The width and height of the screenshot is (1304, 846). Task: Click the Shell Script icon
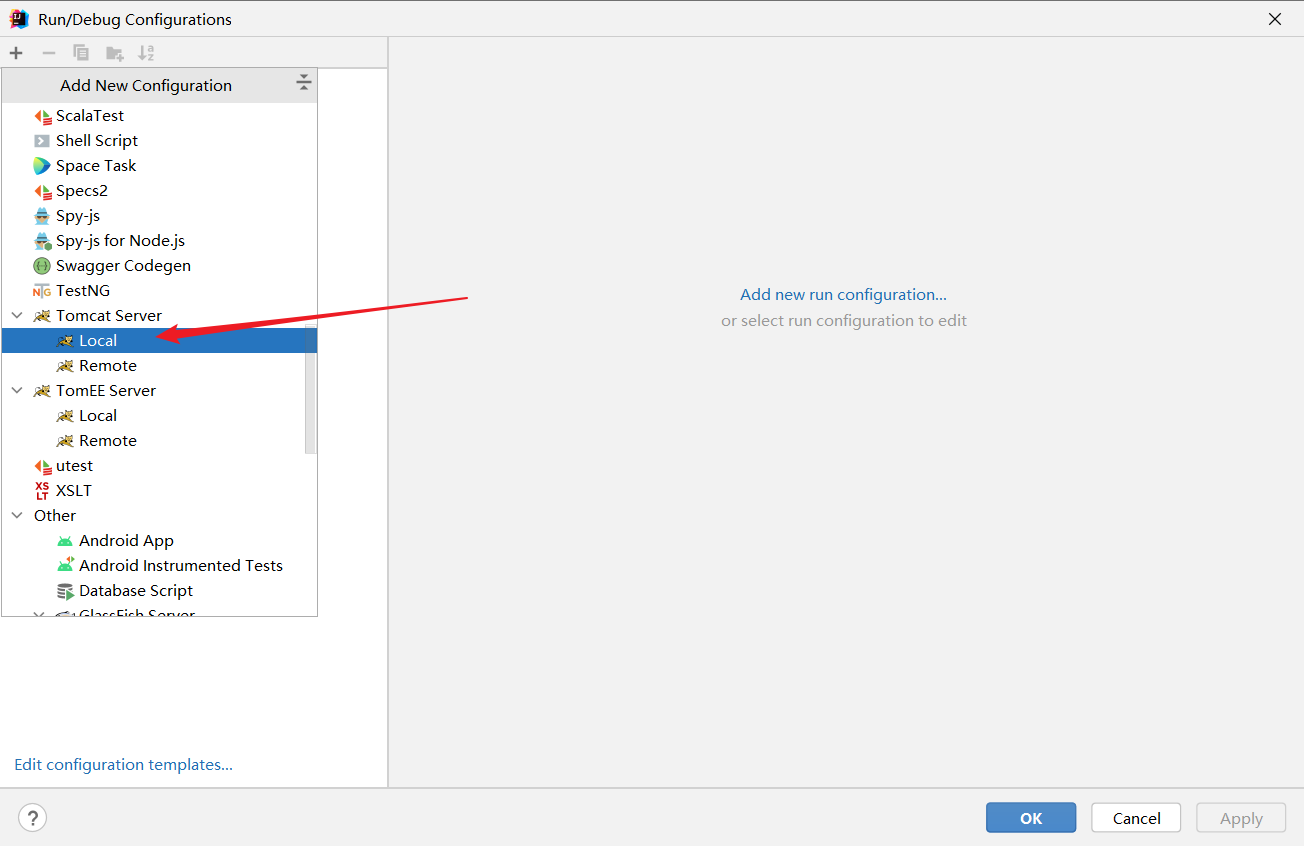pyautogui.click(x=42, y=141)
